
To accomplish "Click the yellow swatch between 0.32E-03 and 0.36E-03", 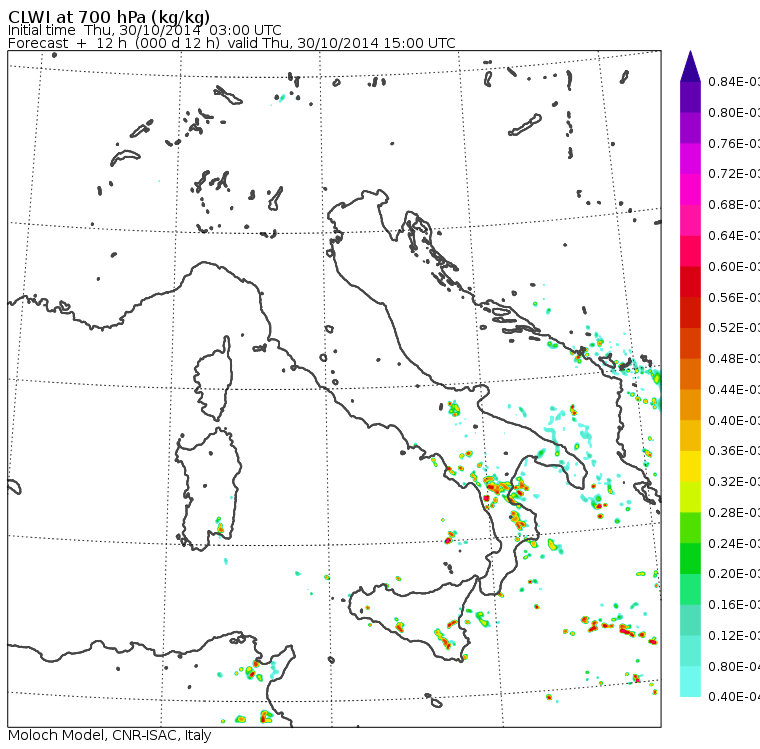I will [690, 466].
